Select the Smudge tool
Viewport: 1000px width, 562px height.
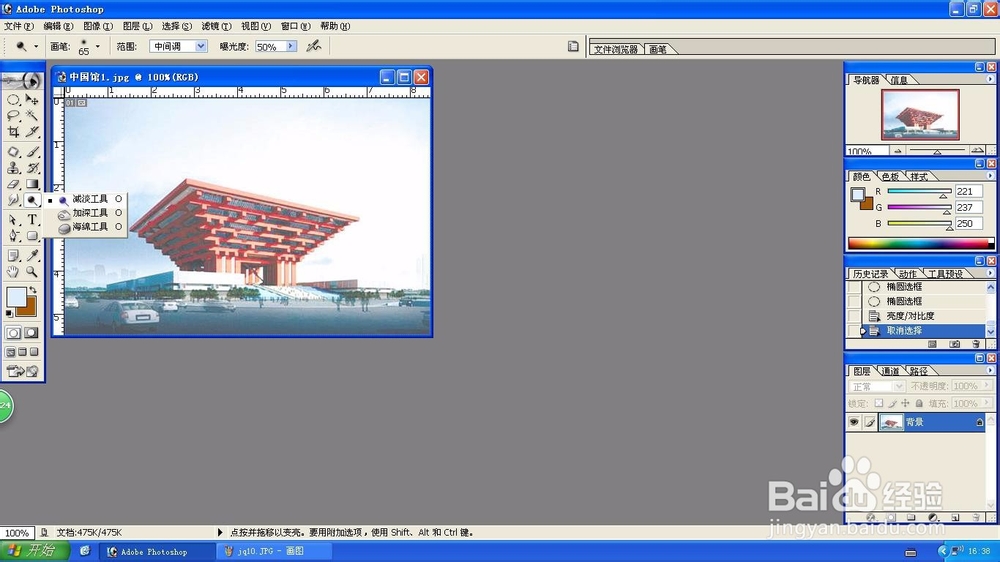tap(13, 200)
